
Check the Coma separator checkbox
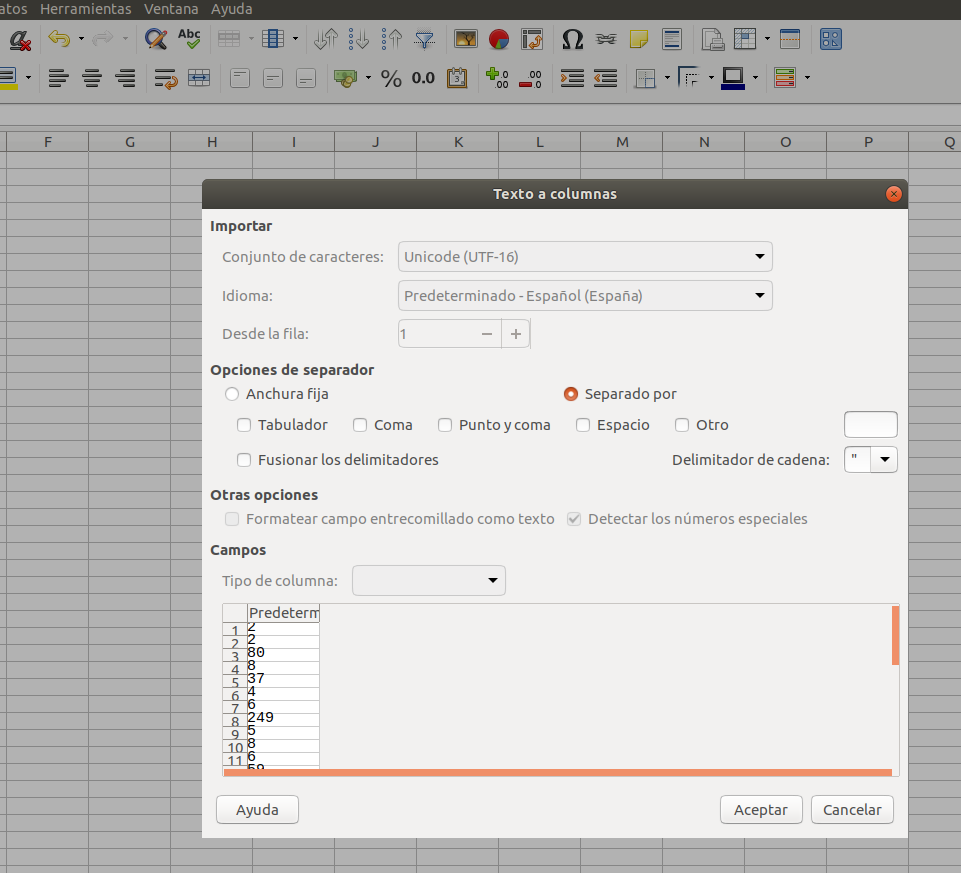(360, 425)
